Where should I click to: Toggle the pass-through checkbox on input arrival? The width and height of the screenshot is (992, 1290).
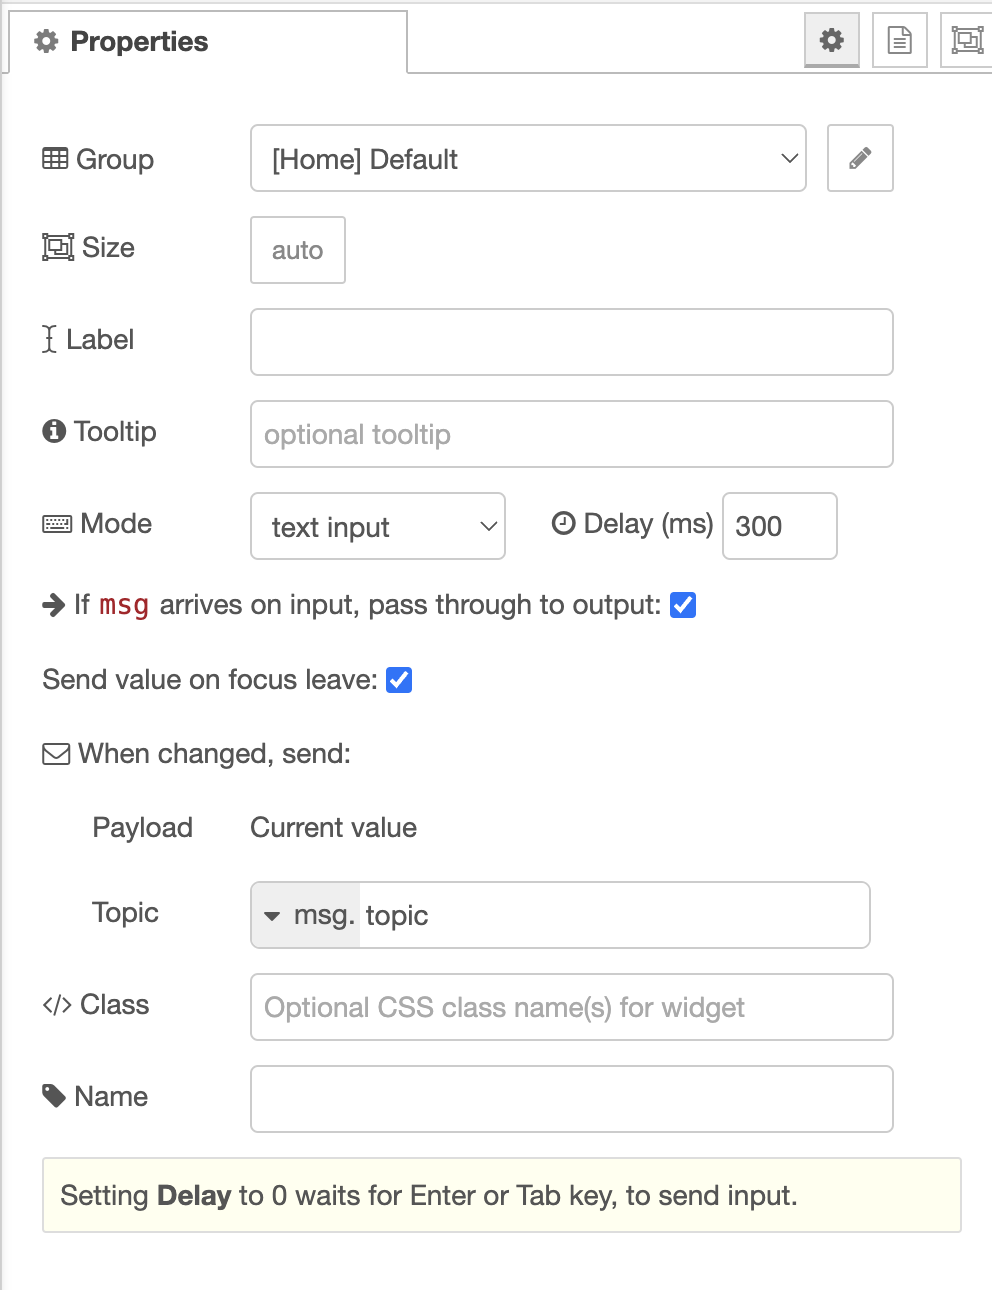682,604
